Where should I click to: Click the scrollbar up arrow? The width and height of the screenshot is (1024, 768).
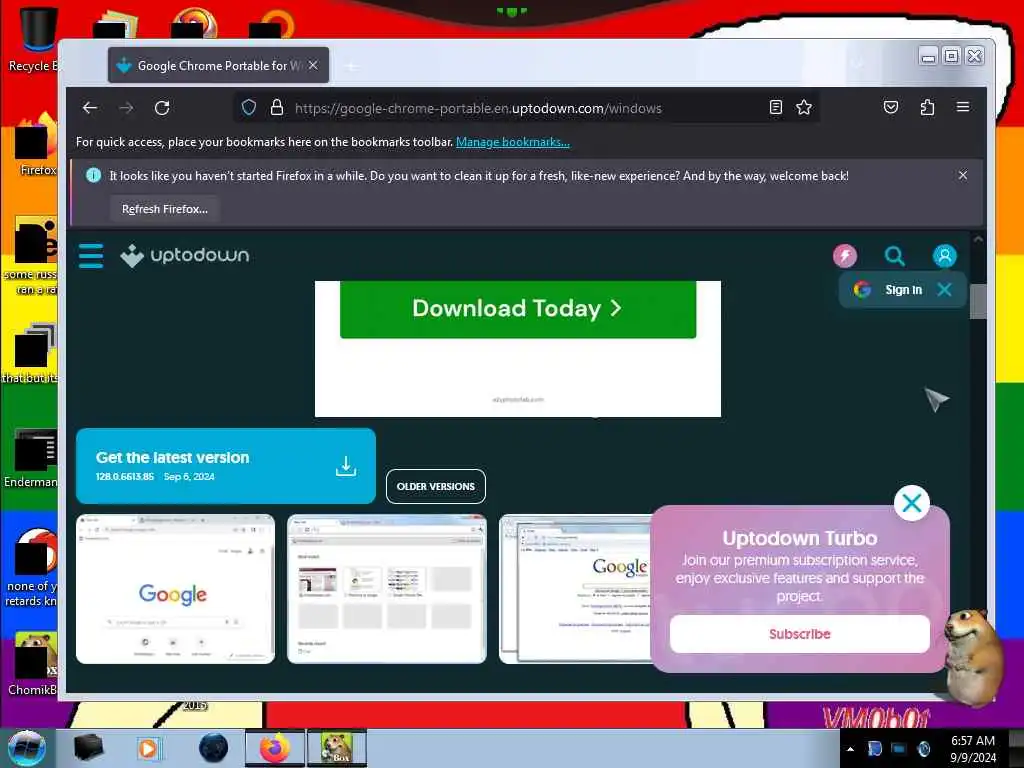[978, 240]
